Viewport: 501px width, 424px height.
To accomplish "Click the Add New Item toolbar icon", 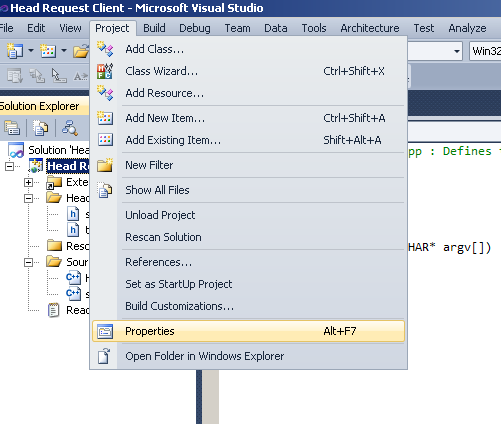I will [x=48, y=51].
